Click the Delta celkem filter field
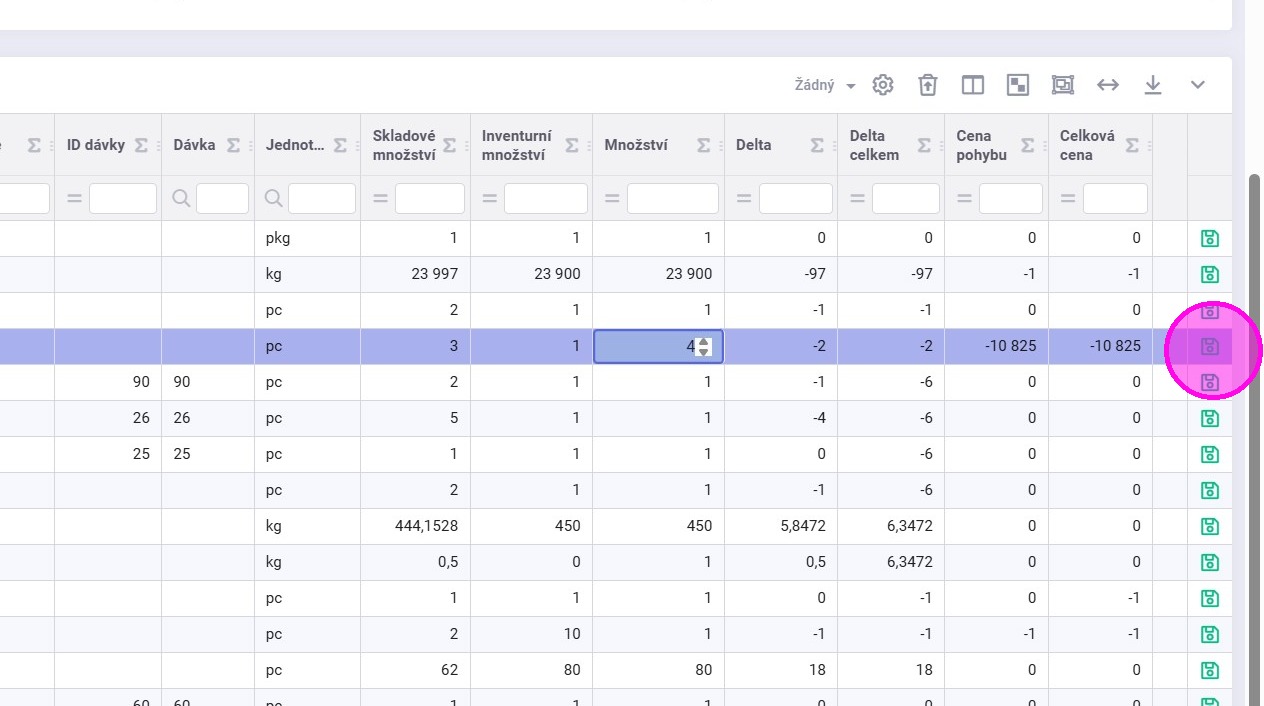This screenshot has height=706, width=1264. tap(905, 199)
